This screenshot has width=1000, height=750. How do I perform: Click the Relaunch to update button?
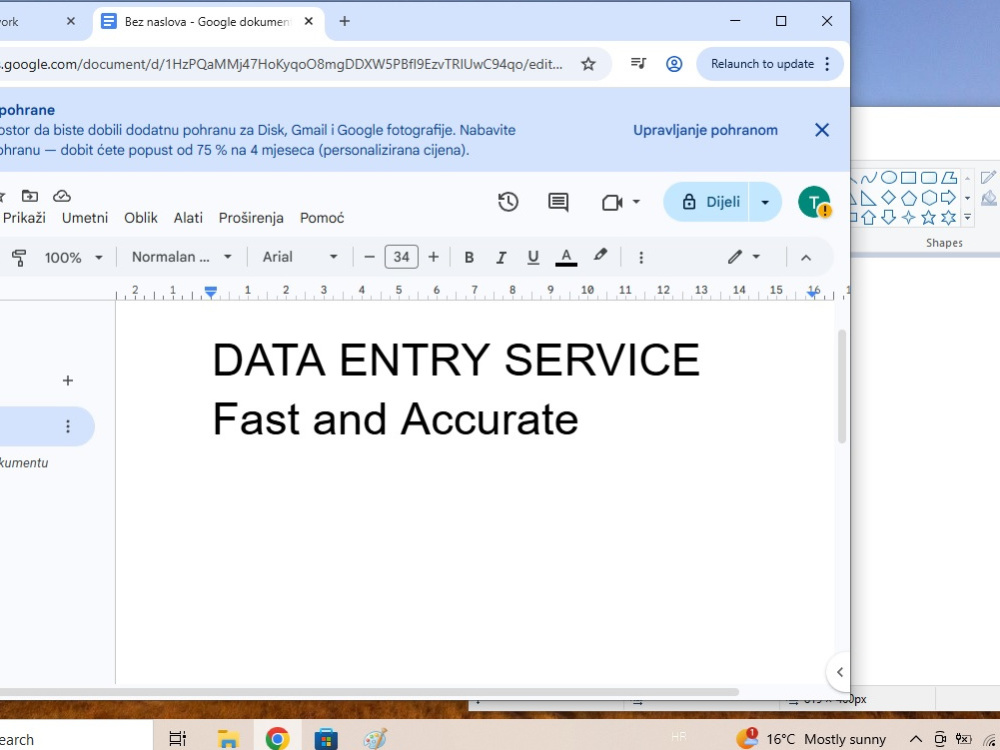coord(762,64)
